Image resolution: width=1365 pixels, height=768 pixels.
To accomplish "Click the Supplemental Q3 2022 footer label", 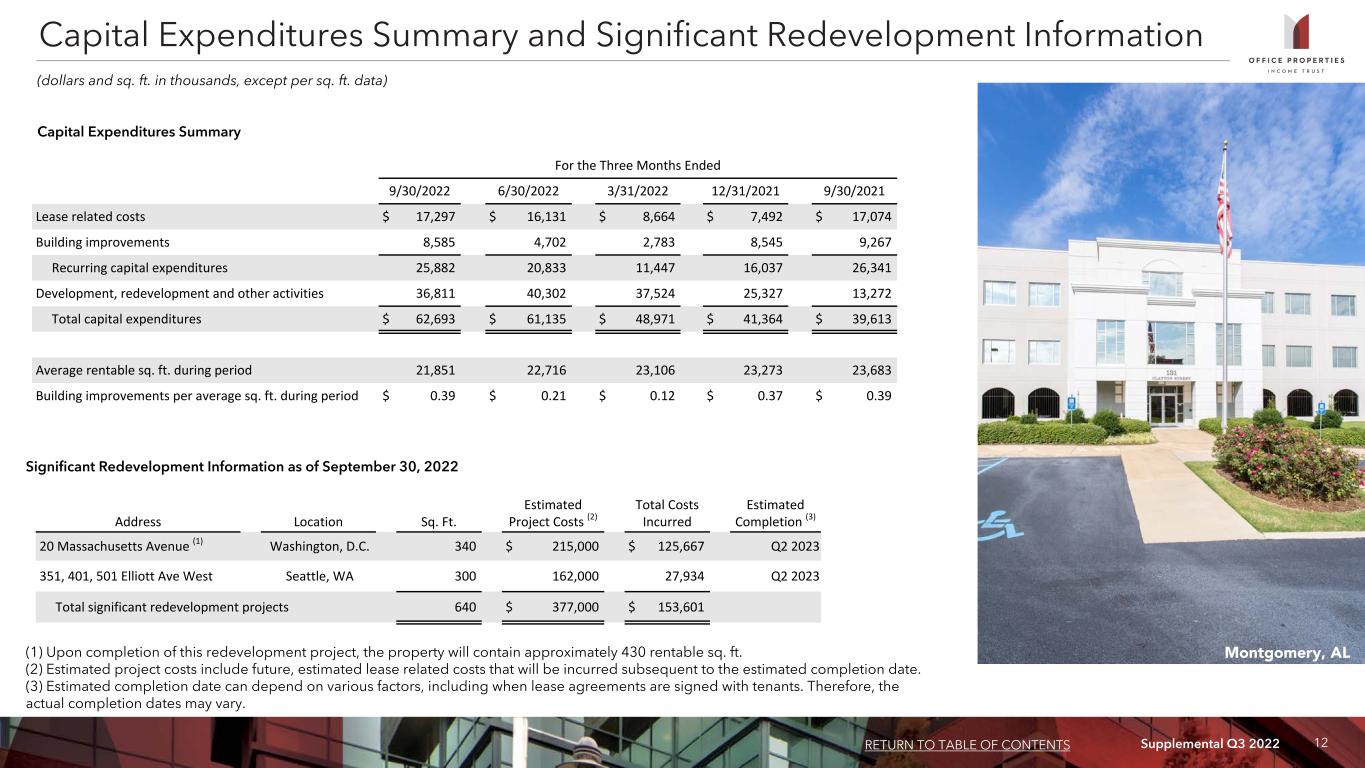I will (x=1225, y=744).
